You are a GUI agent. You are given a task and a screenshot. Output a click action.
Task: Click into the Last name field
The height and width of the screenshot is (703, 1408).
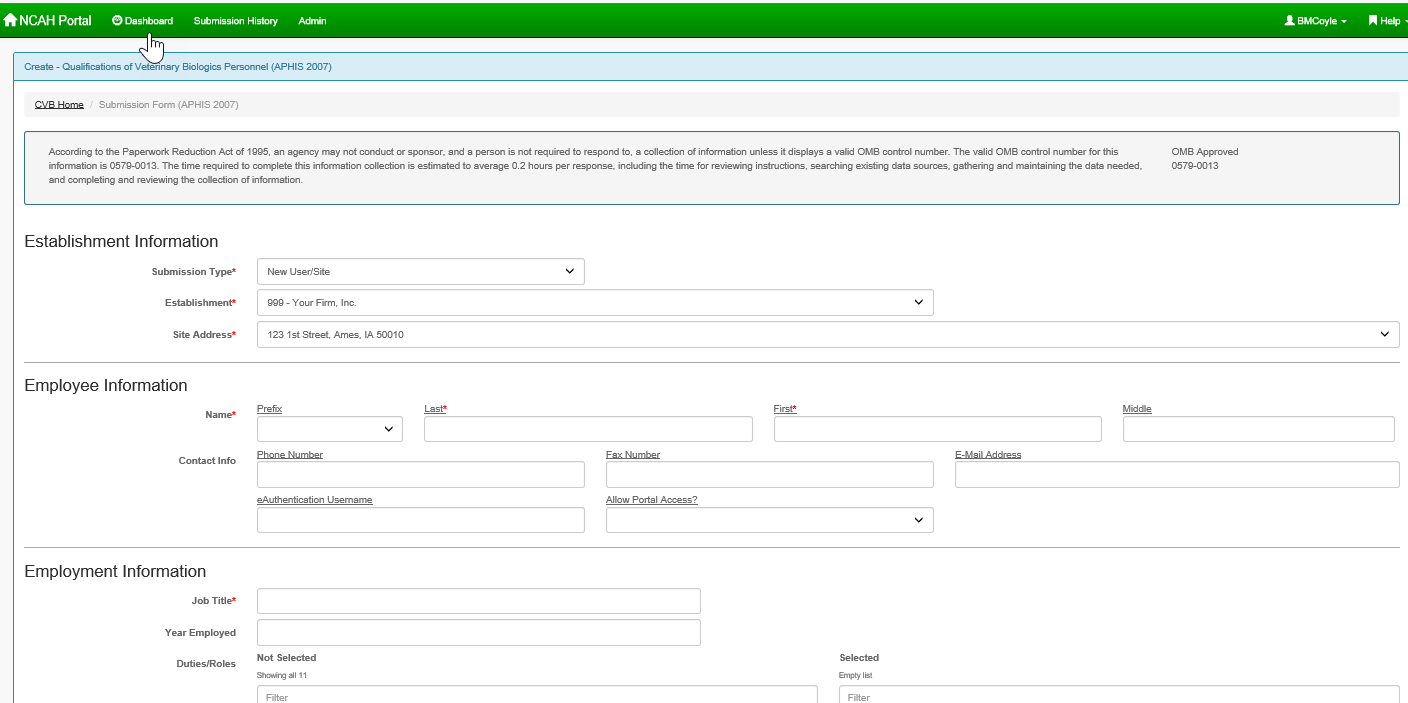[x=587, y=429]
